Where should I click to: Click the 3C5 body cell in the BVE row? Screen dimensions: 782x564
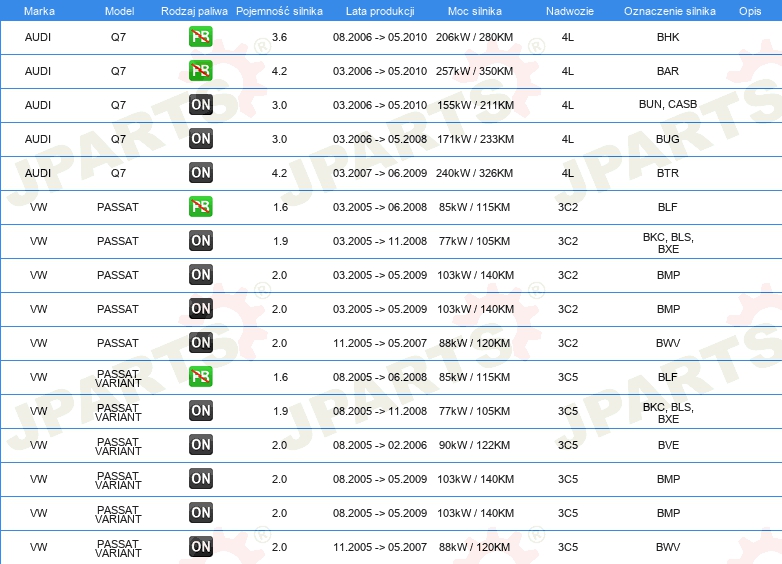(568, 445)
